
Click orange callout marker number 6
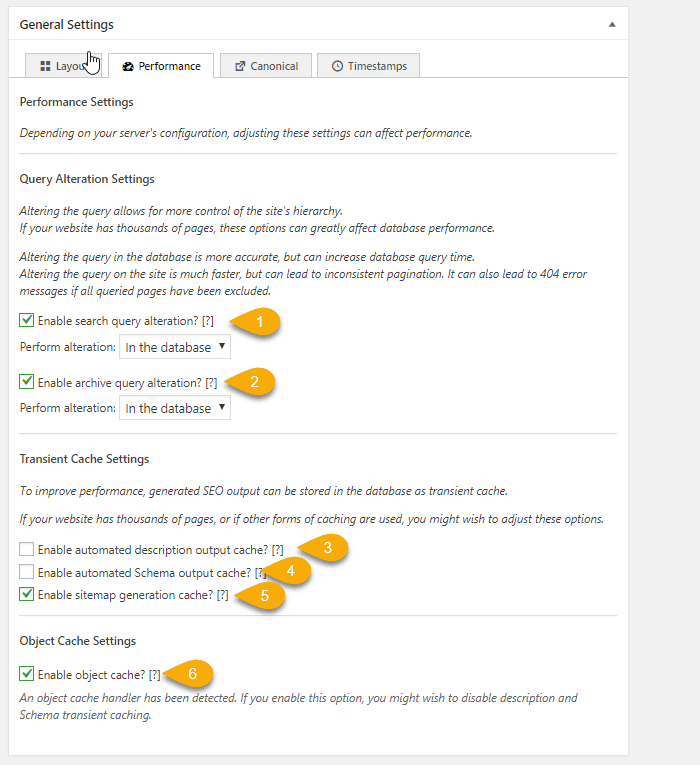pos(192,673)
